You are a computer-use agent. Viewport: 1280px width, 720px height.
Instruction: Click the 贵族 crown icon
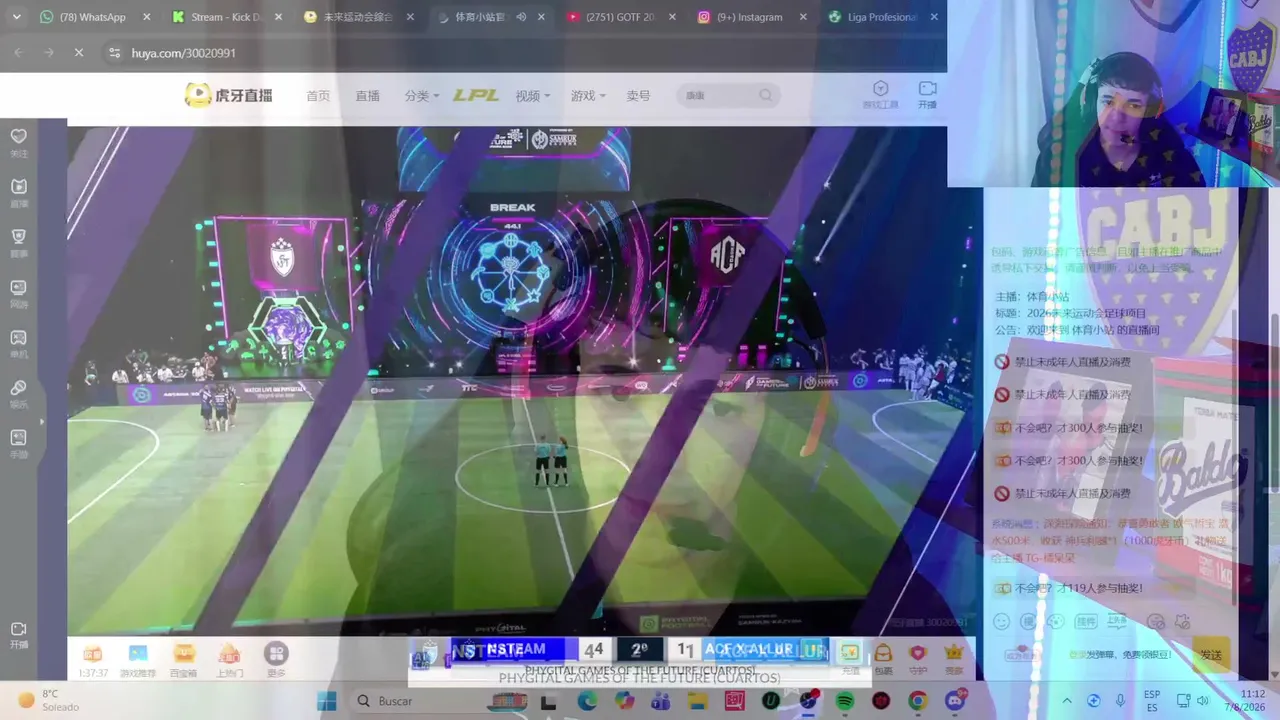coord(954,658)
